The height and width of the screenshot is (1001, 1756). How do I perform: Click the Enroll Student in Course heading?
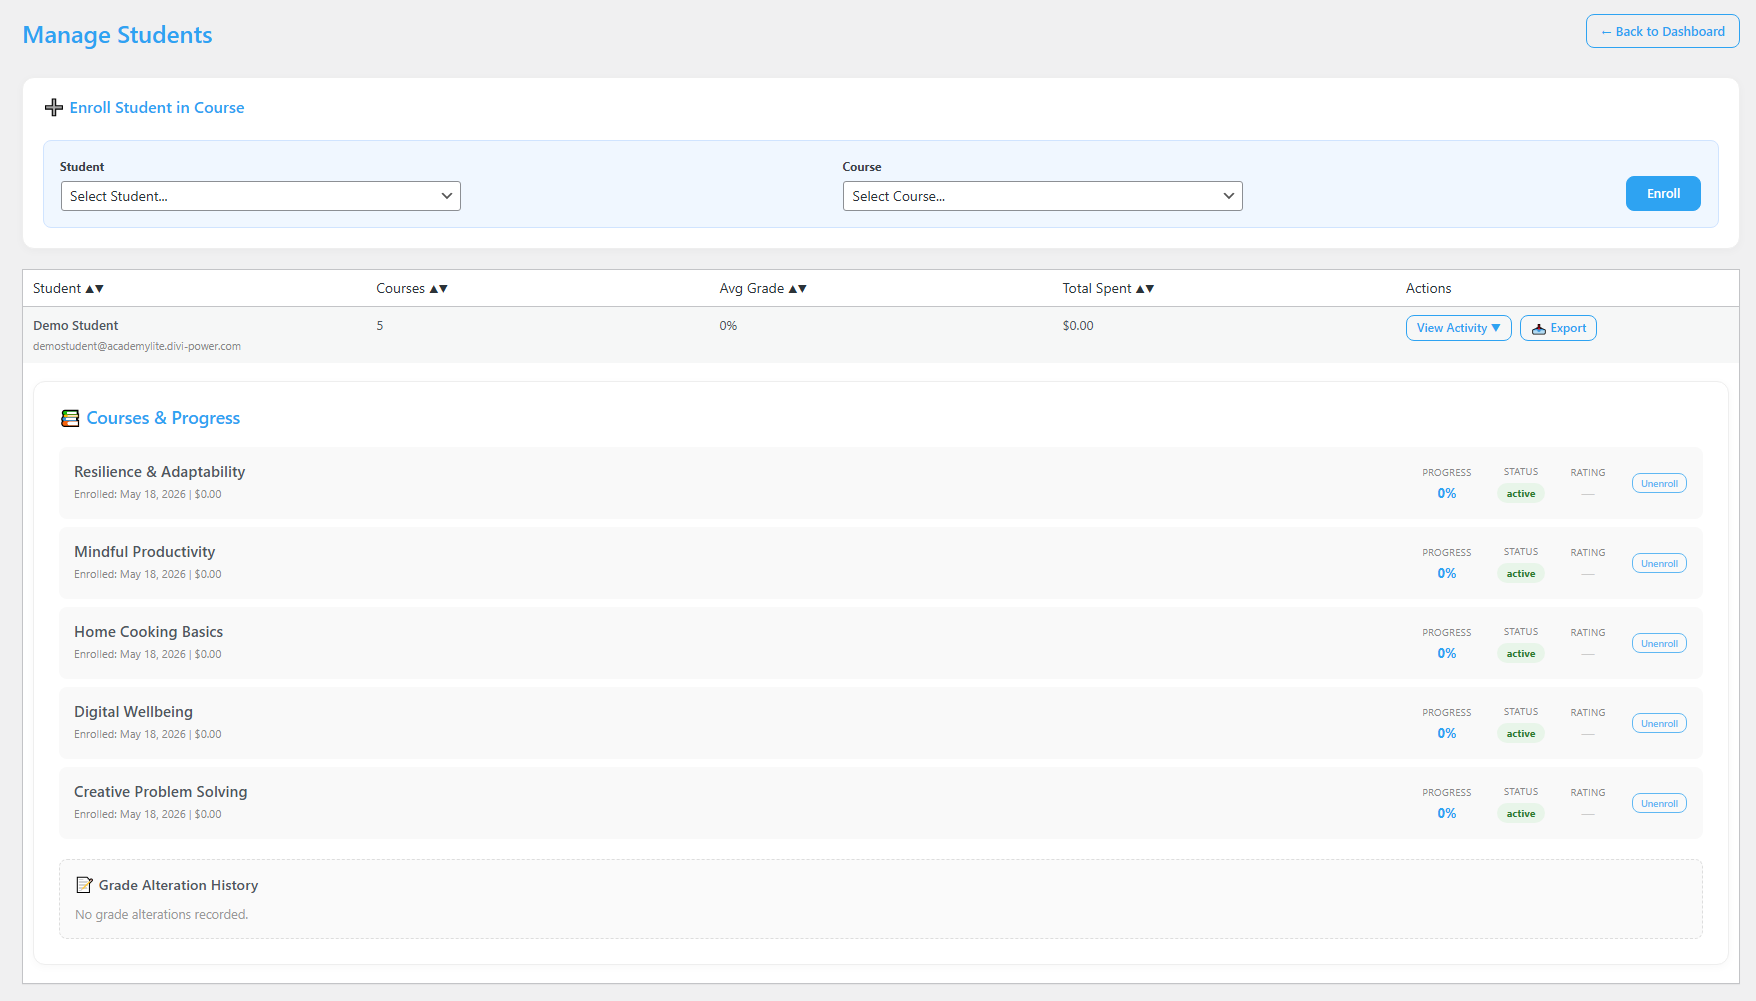click(x=157, y=108)
